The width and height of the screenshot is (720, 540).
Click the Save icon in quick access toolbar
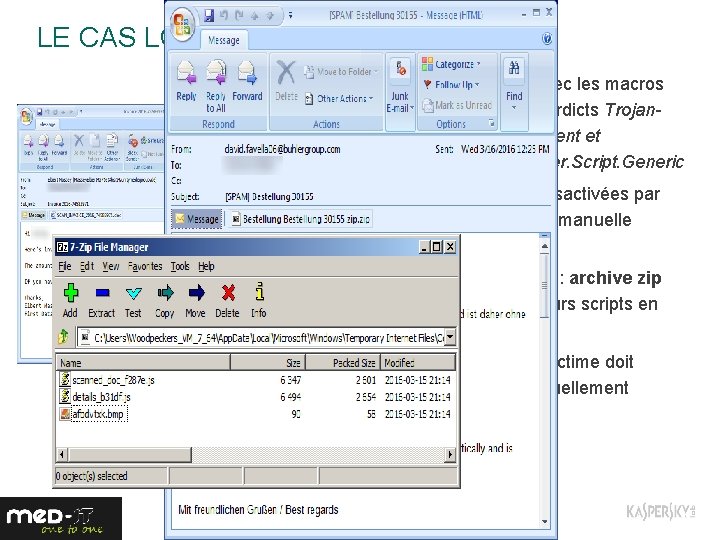tap(209, 16)
